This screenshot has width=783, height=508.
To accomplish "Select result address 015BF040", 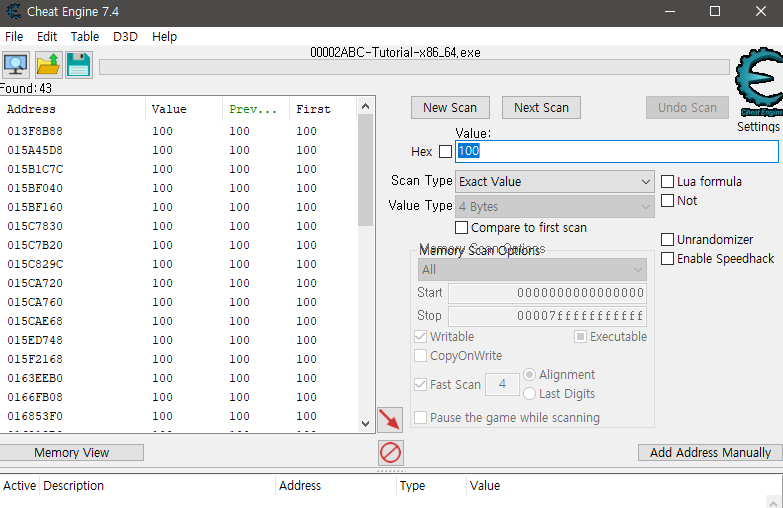I will click(x=35, y=188).
